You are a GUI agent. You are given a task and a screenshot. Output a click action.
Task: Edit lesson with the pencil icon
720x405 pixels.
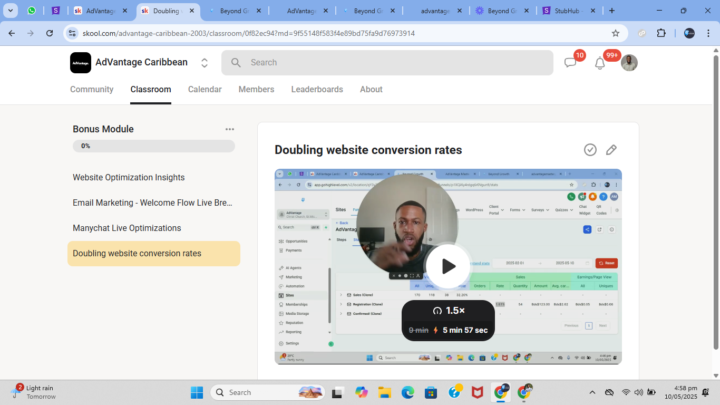click(x=611, y=150)
